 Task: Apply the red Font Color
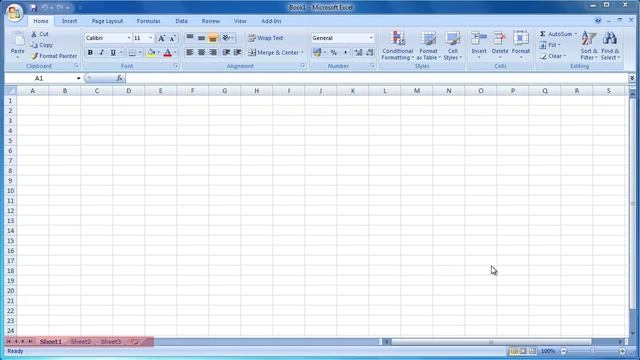coord(167,53)
